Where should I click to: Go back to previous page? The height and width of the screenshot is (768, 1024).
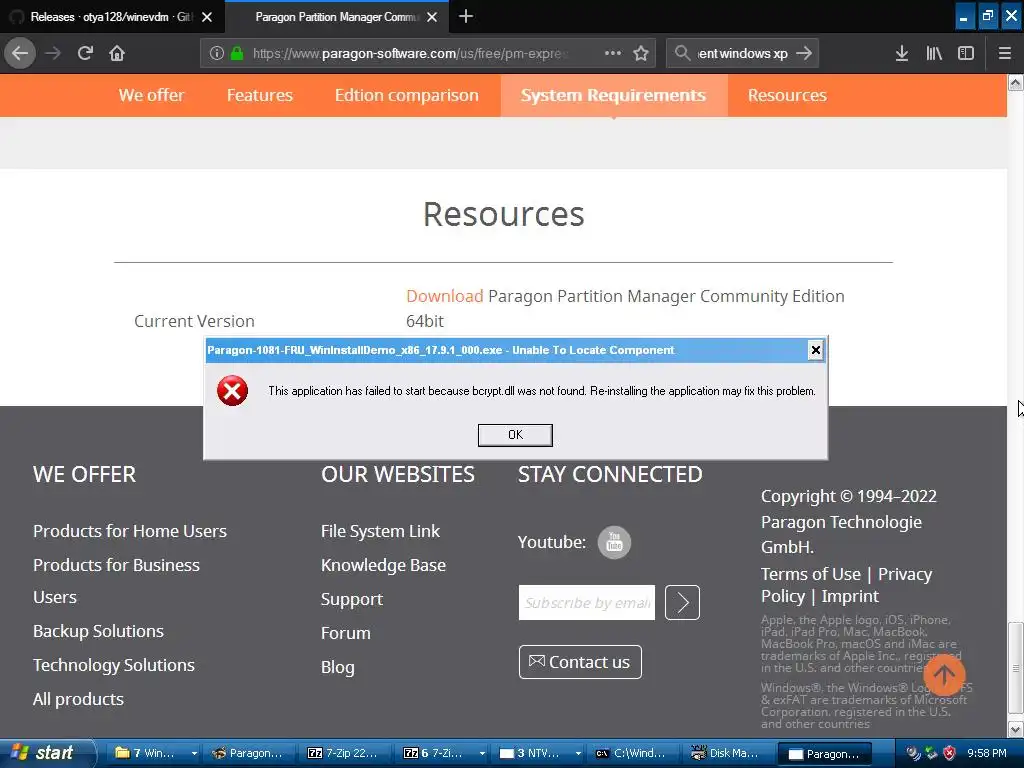pyautogui.click(x=20, y=53)
